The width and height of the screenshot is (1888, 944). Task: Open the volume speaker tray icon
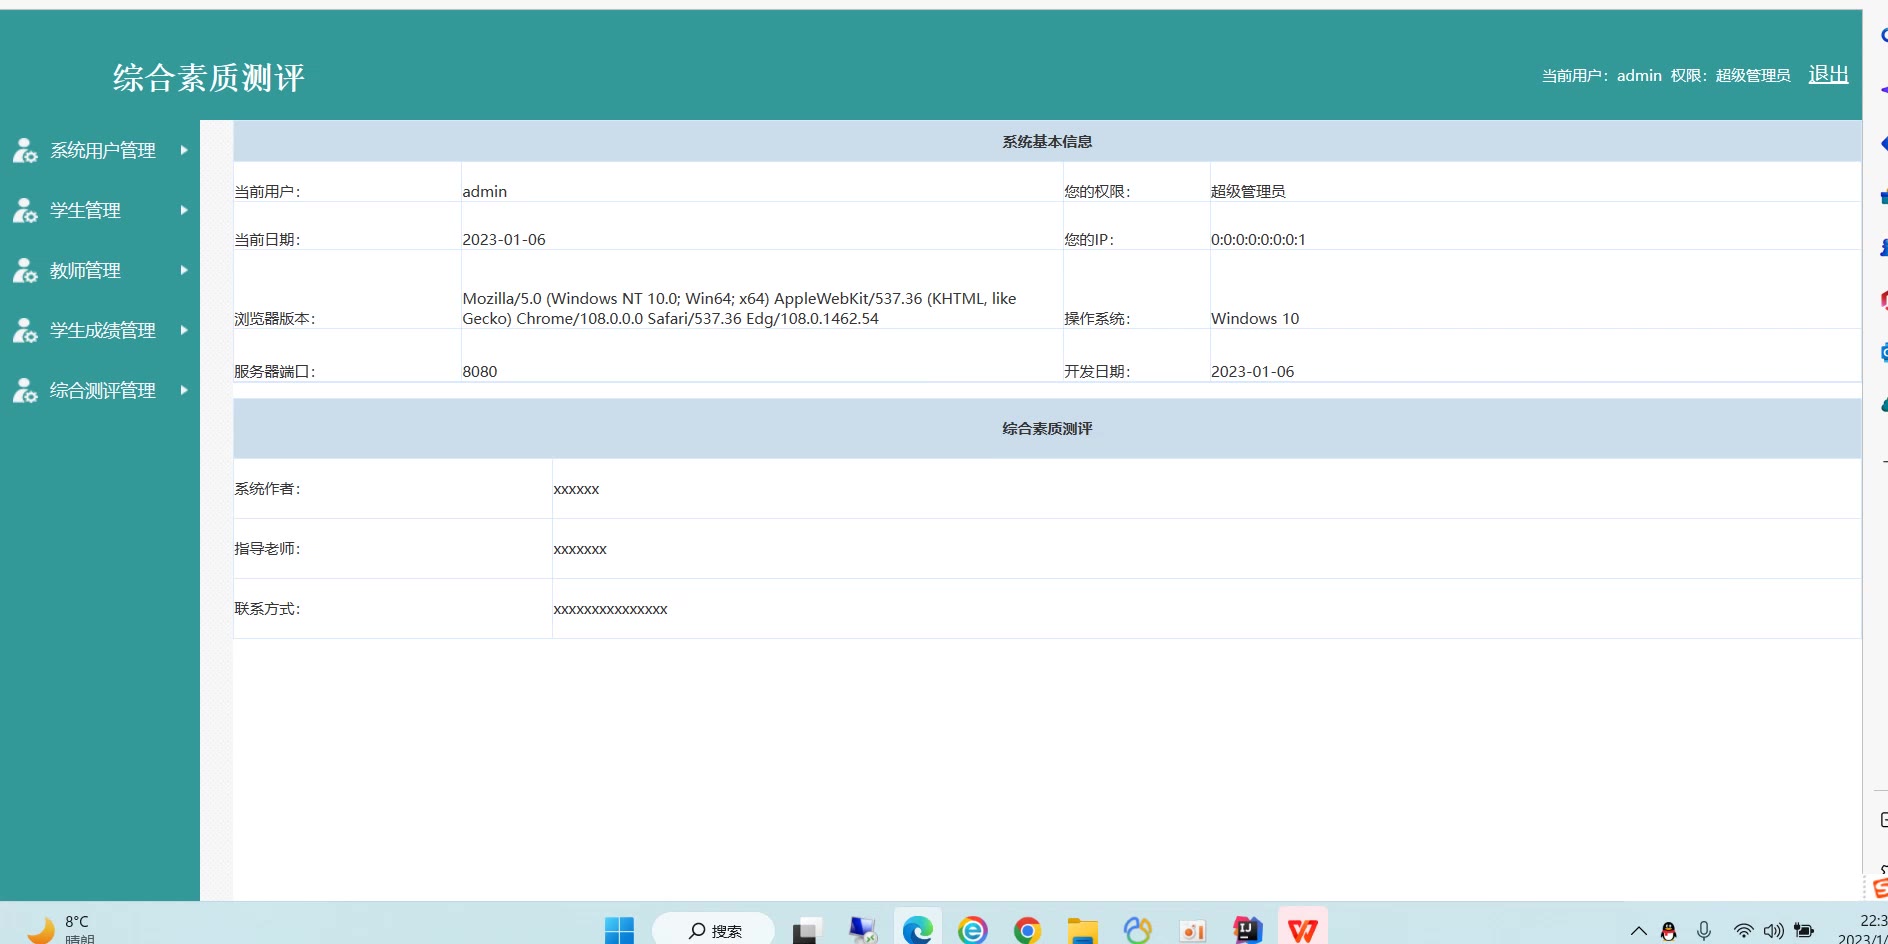tap(1774, 931)
